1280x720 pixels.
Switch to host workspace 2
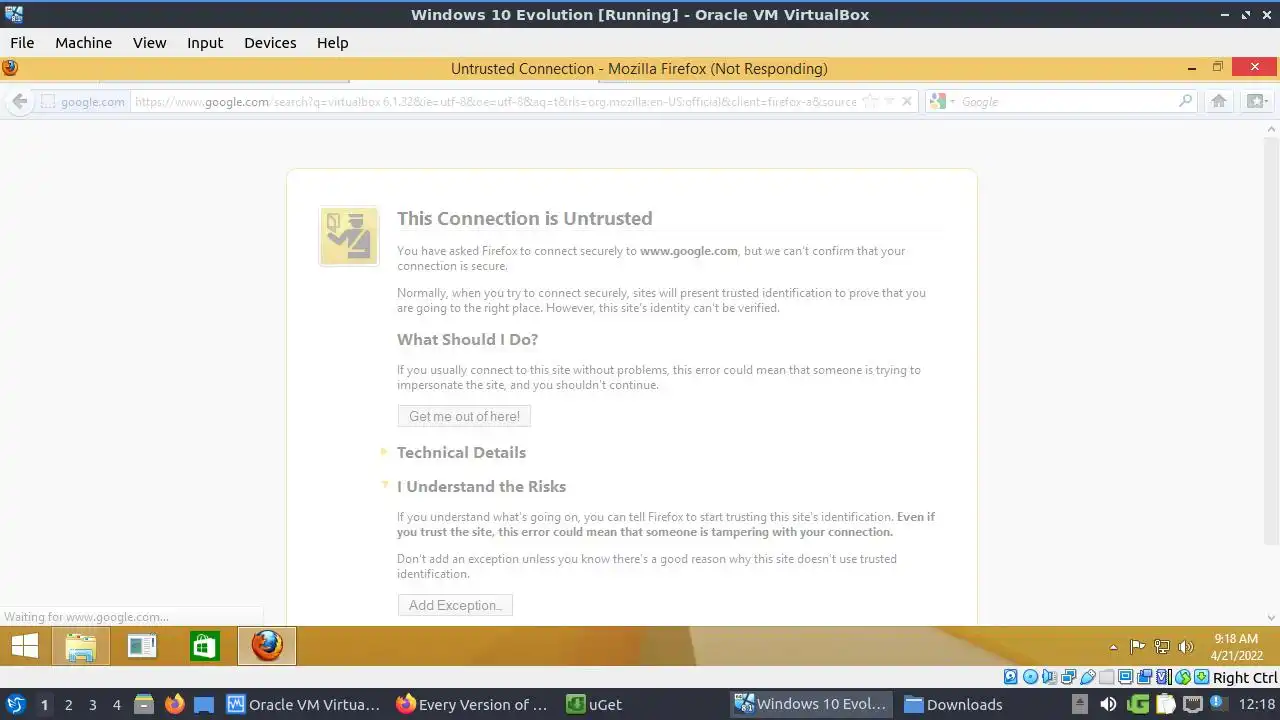(x=68, y=705)
